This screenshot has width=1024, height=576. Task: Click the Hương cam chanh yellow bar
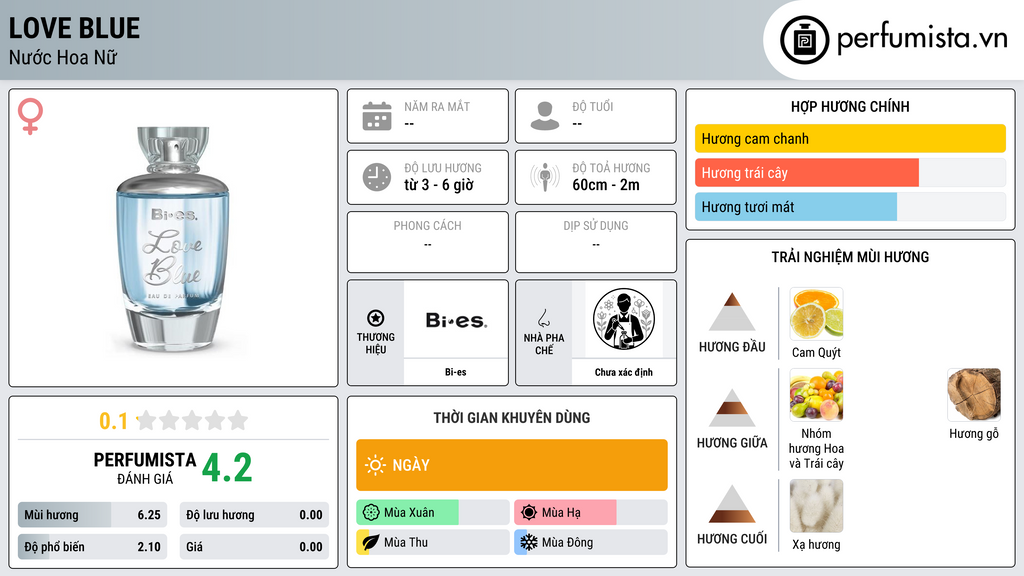coord(850,138)
